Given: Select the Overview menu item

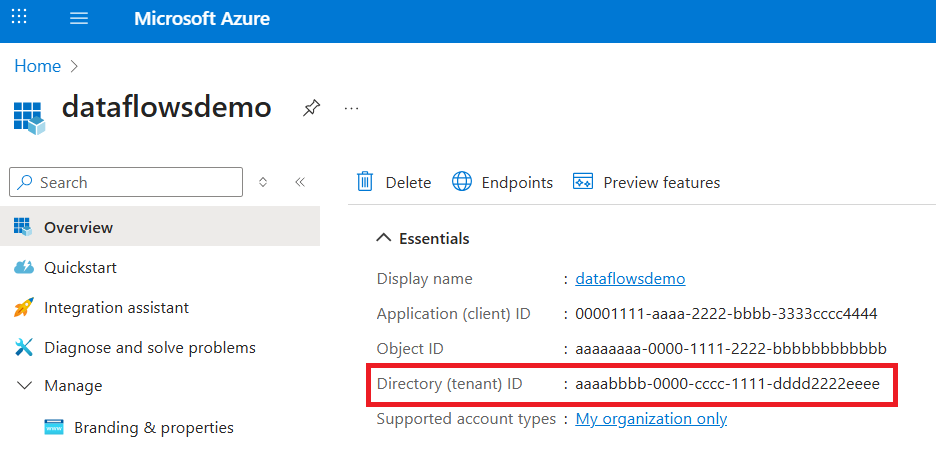Looking at the screenshot, I should click(78, 228).
